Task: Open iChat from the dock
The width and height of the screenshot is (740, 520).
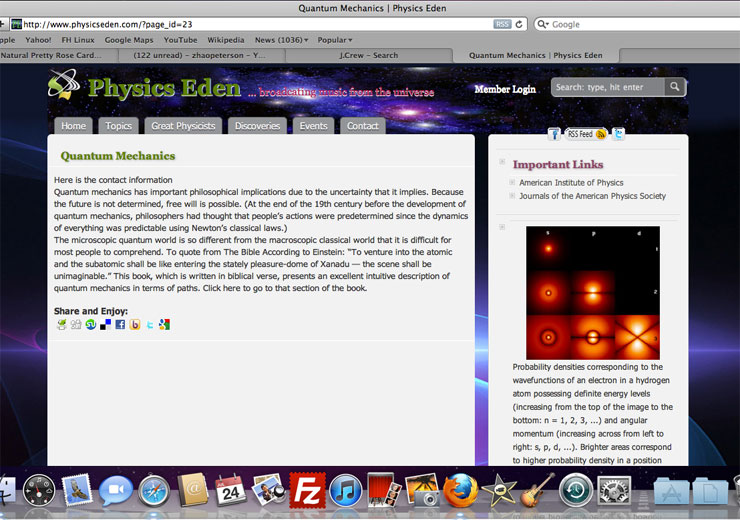Action: [116, 491]
